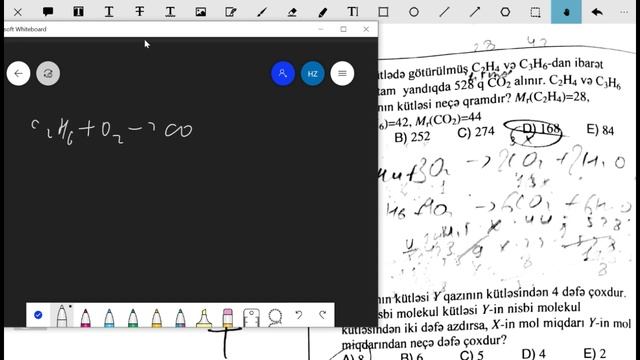Viewport: 640px width, 360px height.
Task: Click the Whiteboard window title text
Action: click(25, 29)
